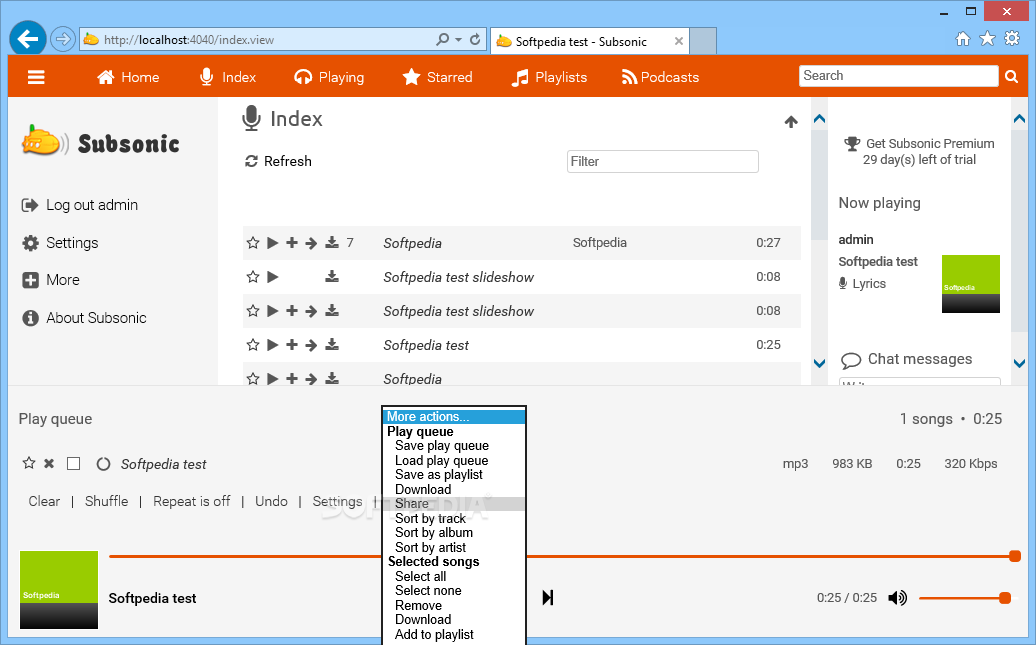Choose Remove in Selected songs group
This screenshot has width=1036, height=645.
[x=418, y=606]
